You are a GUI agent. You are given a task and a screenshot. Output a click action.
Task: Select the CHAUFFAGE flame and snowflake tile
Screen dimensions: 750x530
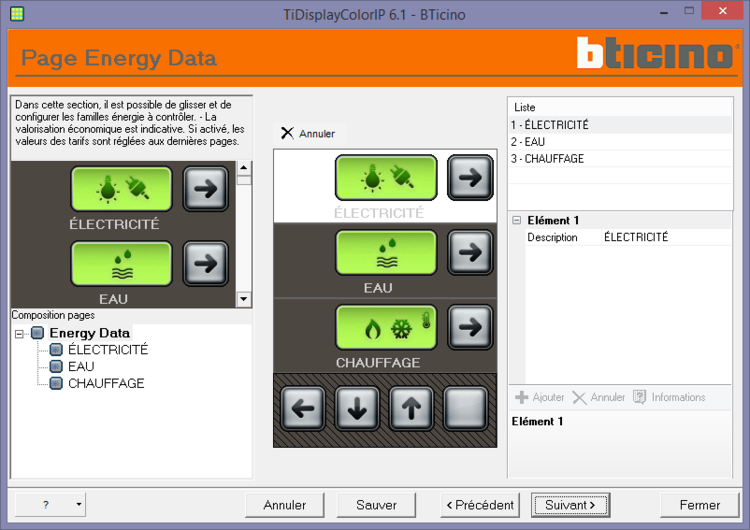click(386, 327)
